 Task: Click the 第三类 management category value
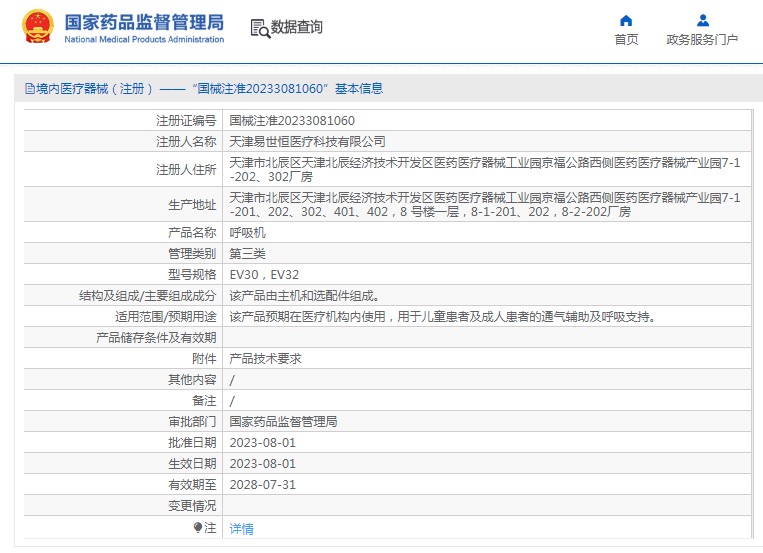coord(247,253)
